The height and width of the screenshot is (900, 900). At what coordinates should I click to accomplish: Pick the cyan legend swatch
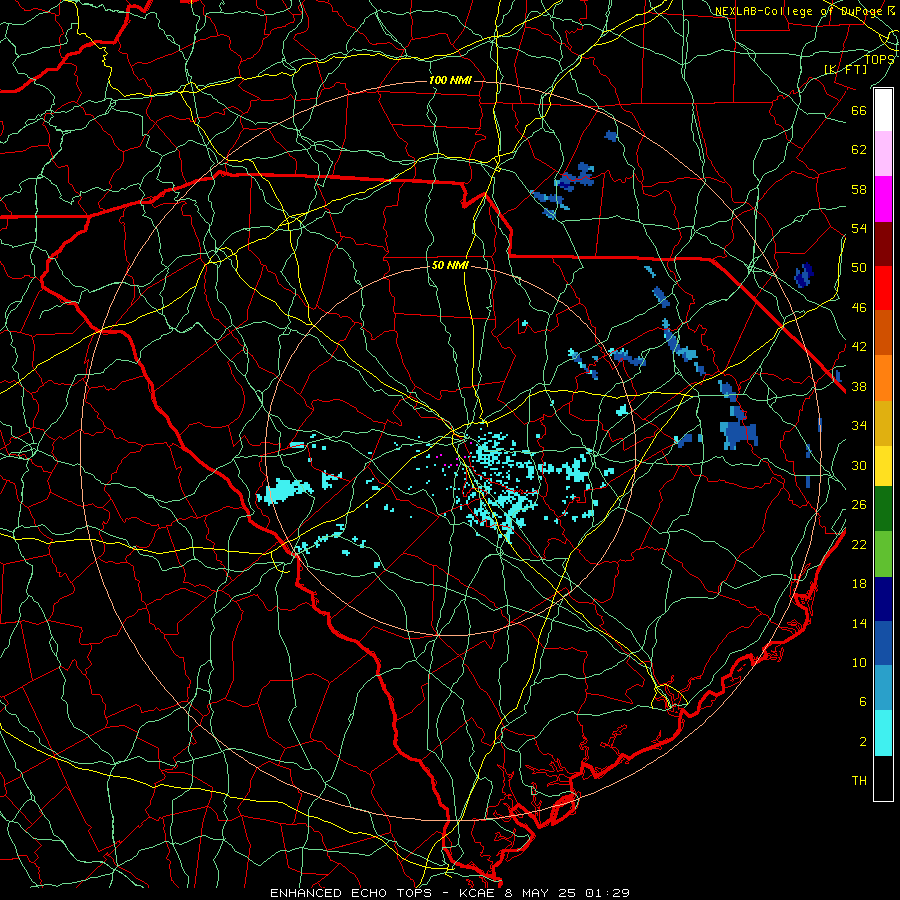tap(883, 733)
